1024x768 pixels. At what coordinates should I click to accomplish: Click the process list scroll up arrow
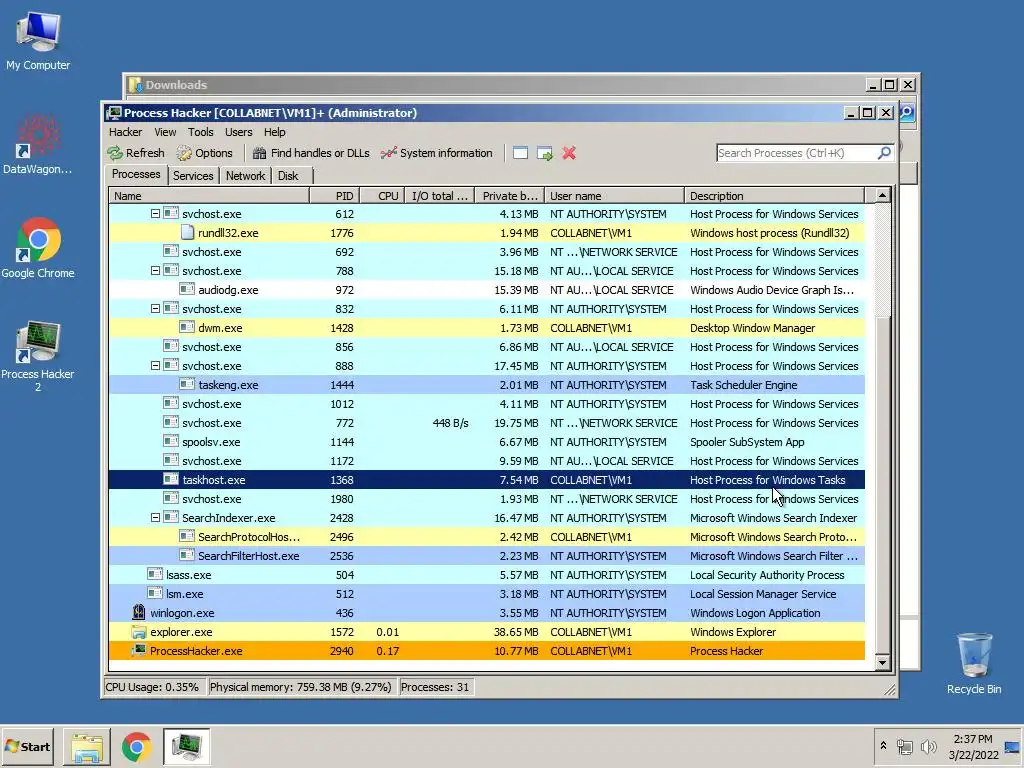(882, 195)
